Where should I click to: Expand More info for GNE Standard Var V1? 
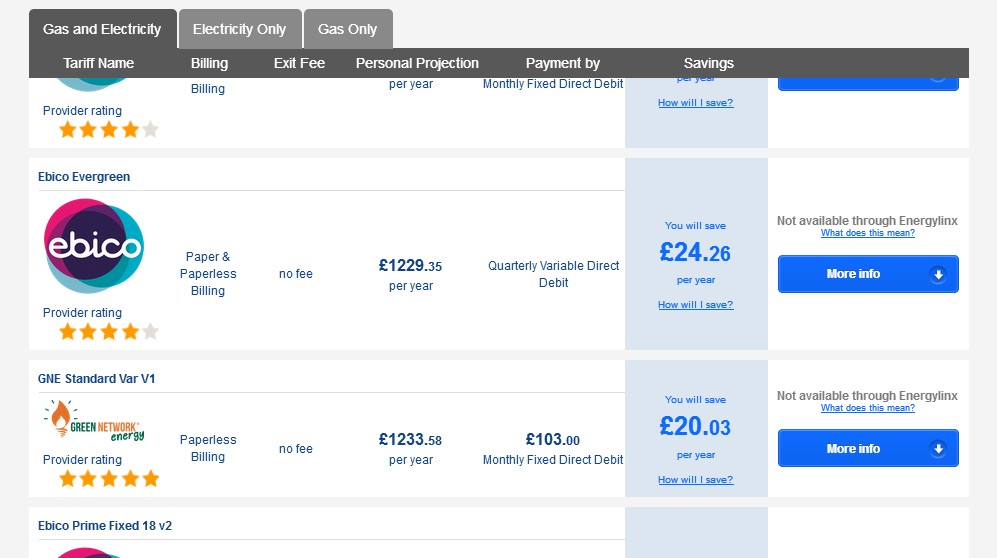(867, 449)
